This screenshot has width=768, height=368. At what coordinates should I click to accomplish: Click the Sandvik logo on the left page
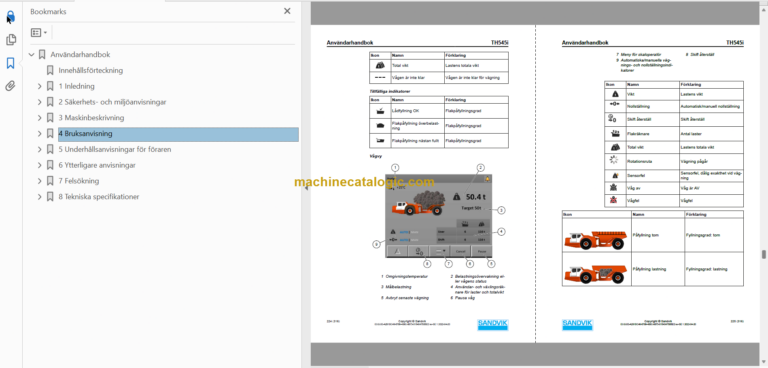tap(493, 324)
